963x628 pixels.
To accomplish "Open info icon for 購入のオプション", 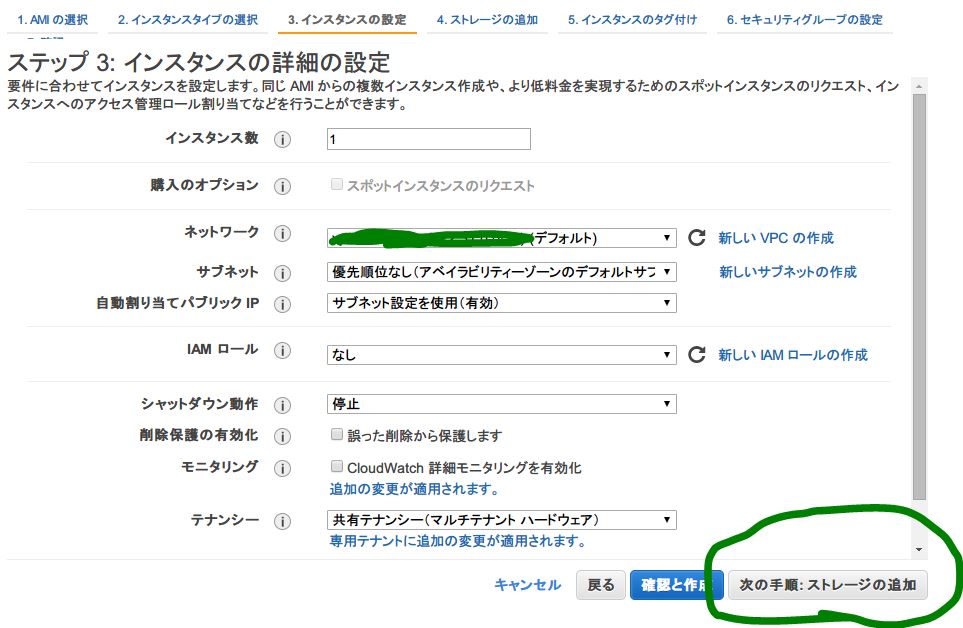I will [282, 186].
